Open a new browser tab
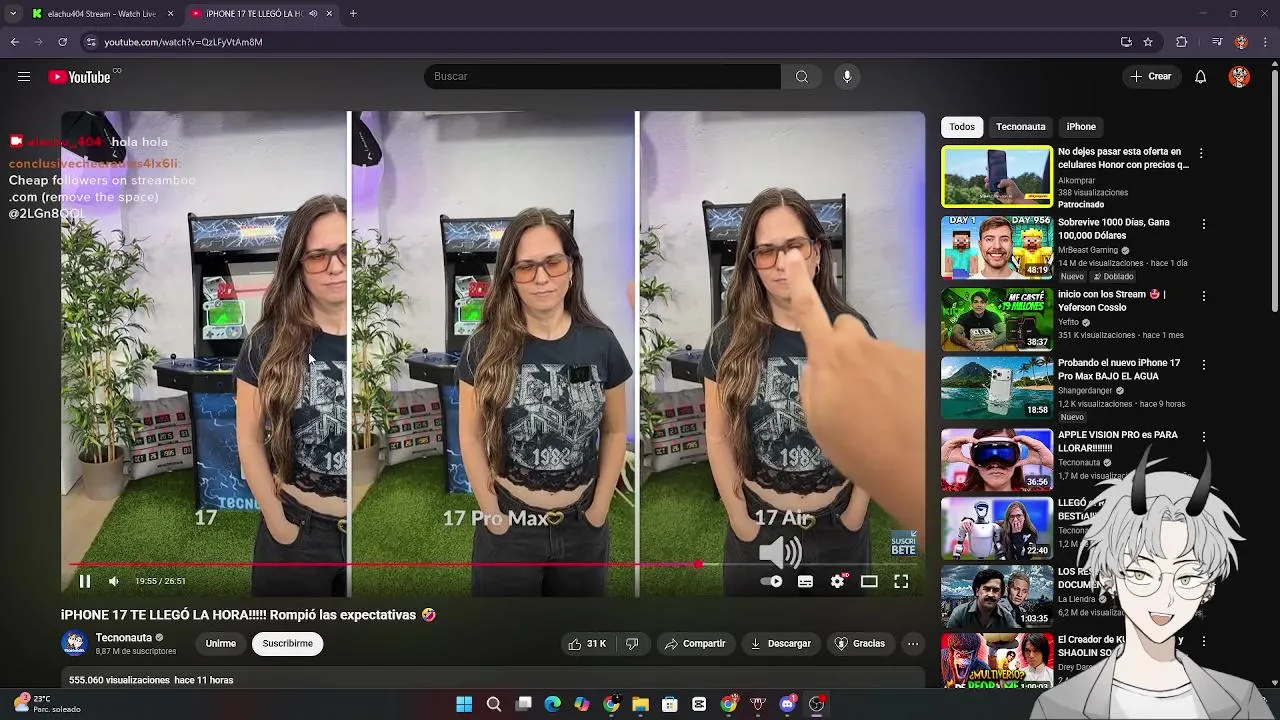This screenshot has width=1280, height=720. [x=353, y=14]
